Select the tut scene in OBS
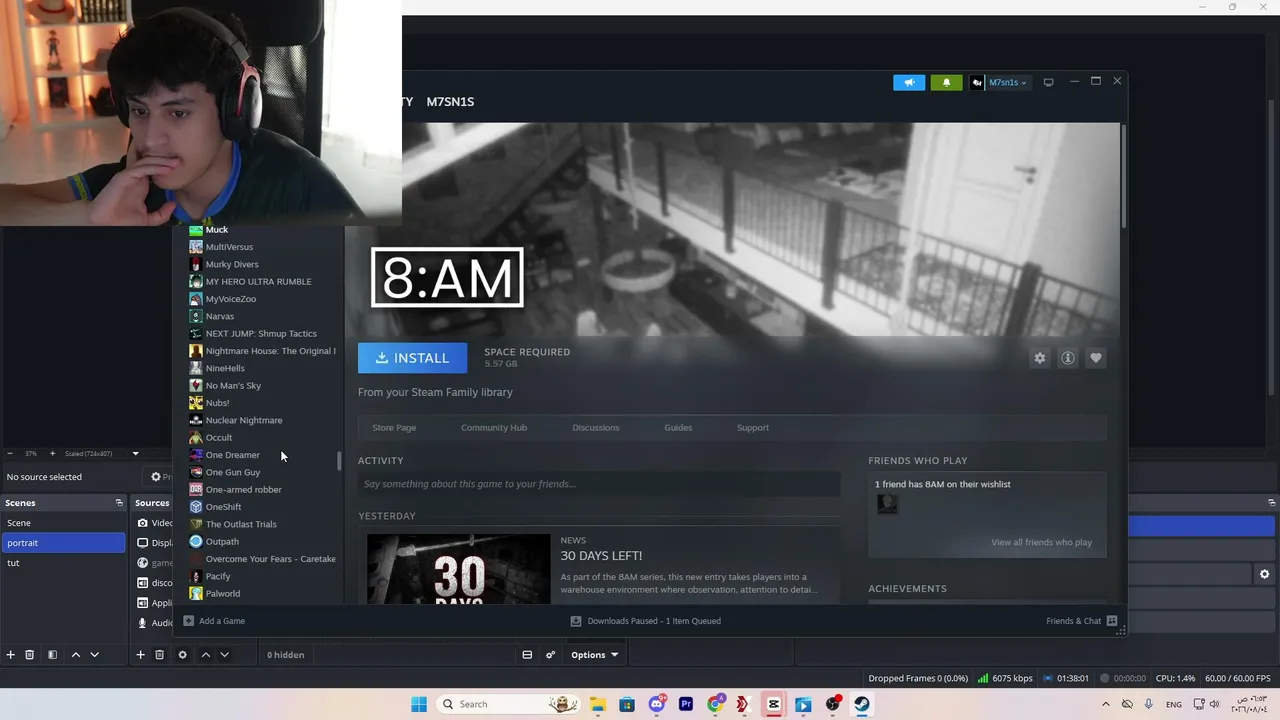Screen dimensions: 1280x720 point(63,563)
